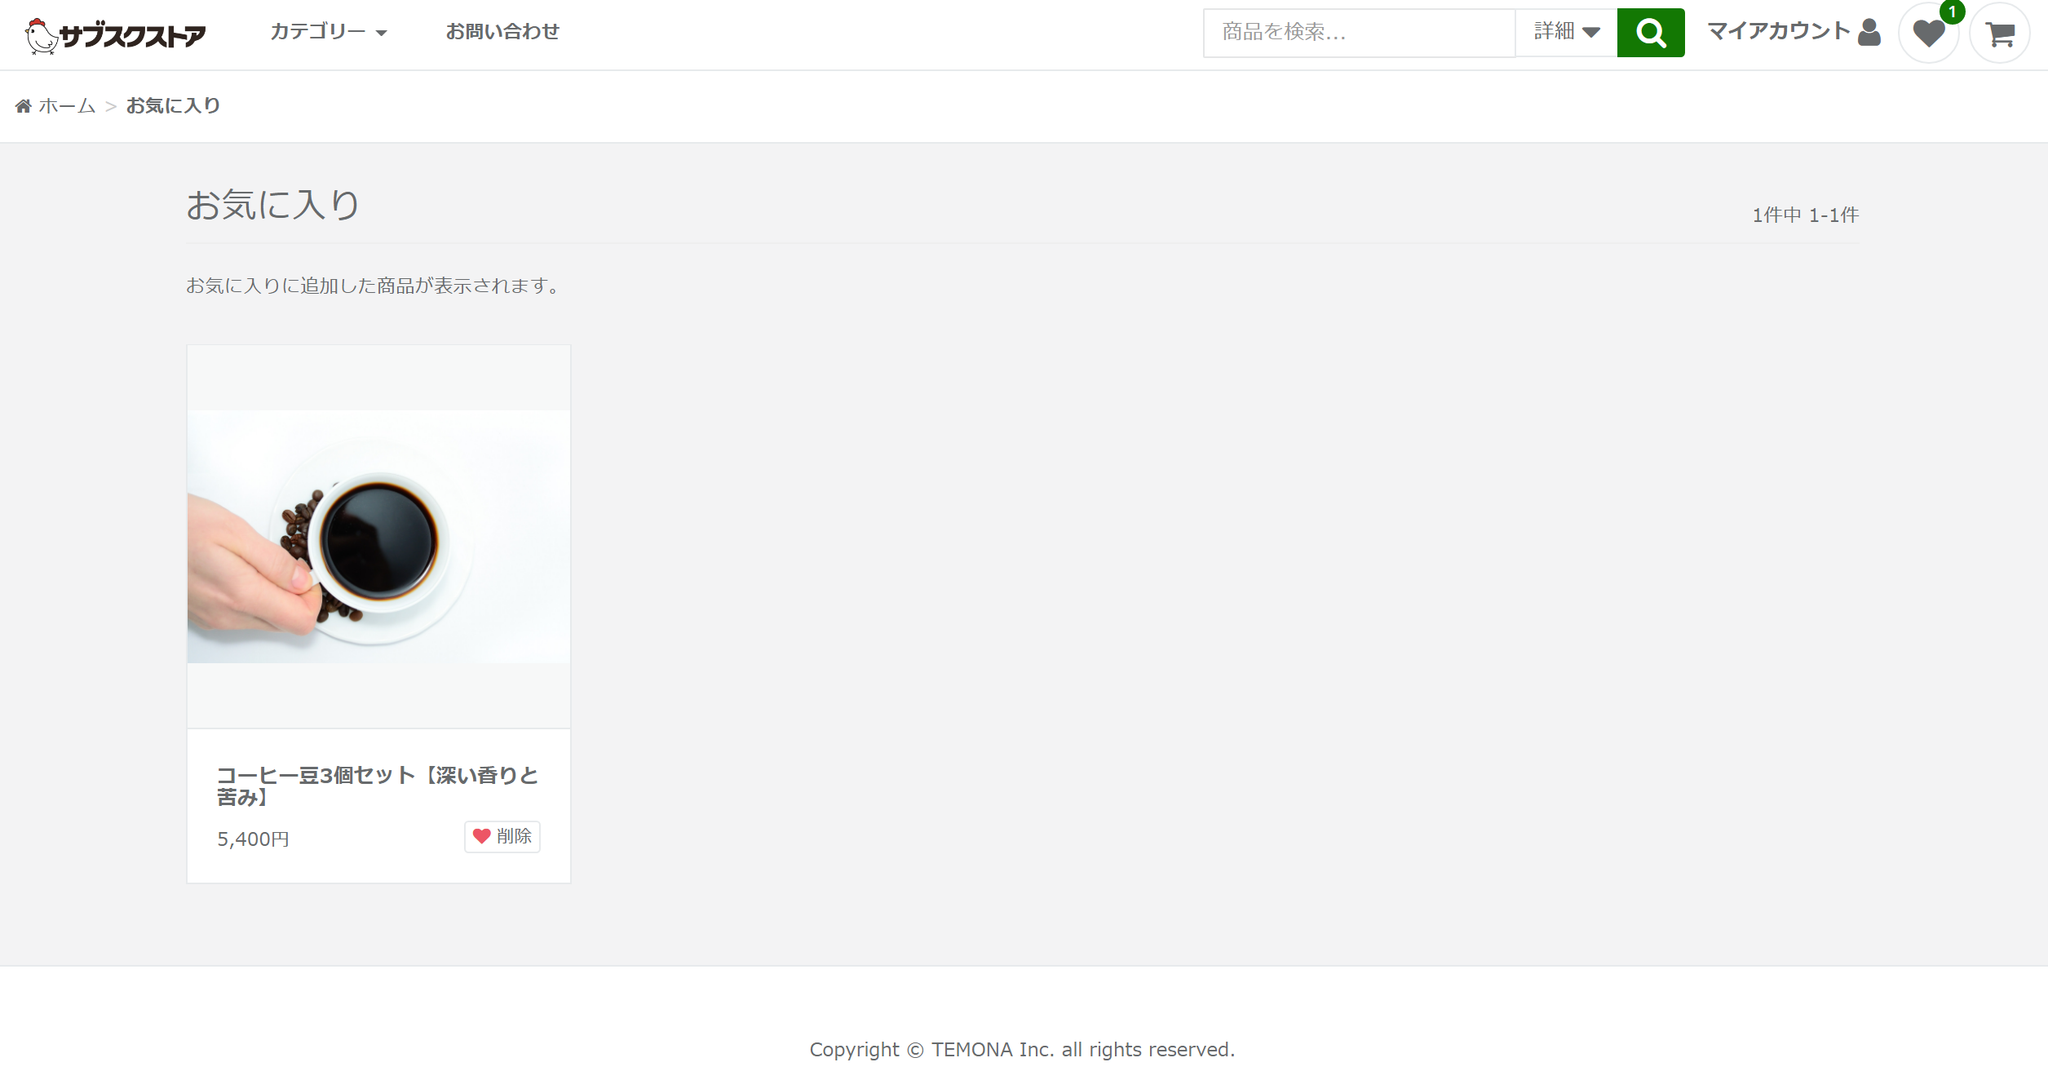
Task: Click the user silhouette icon
Action: [x=1869, y=33]
